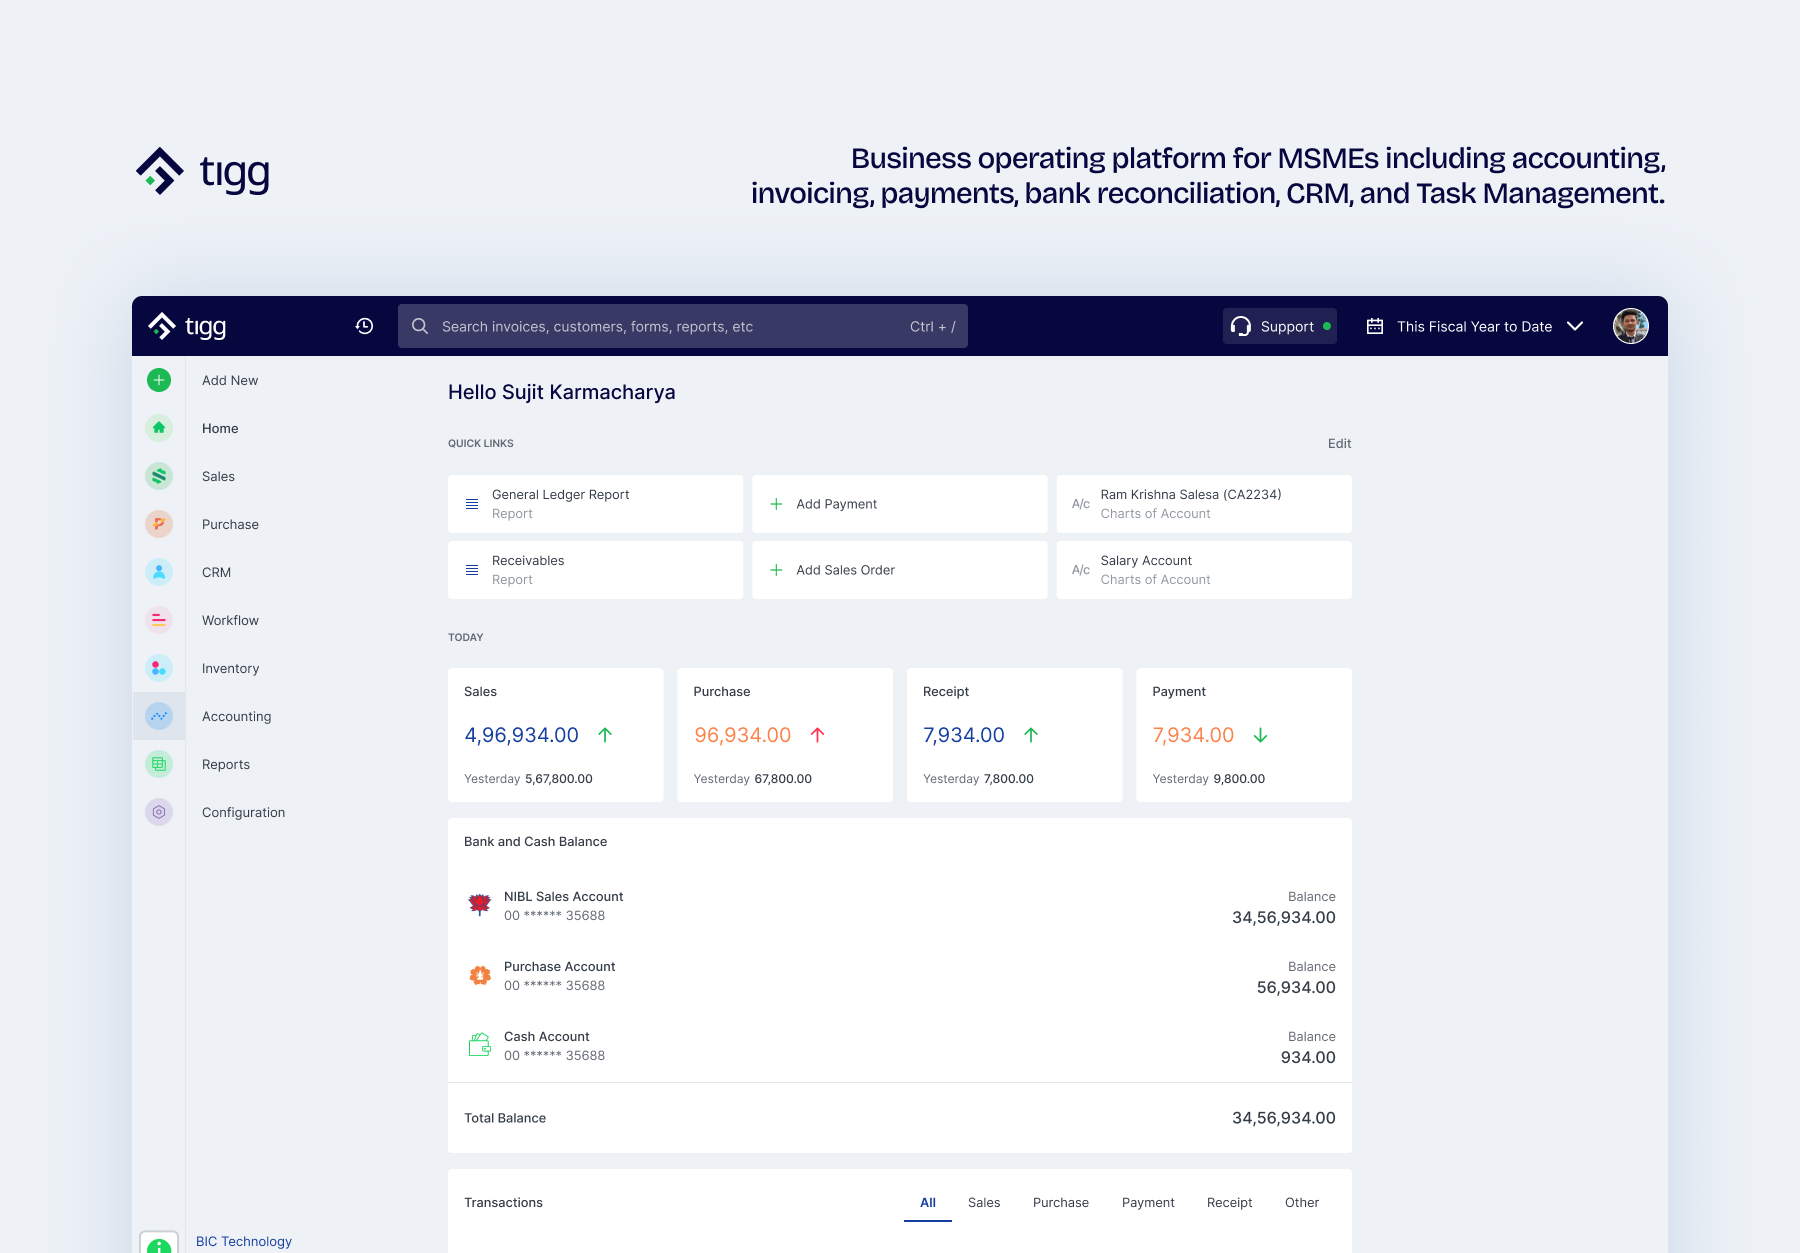The height and width of the screenshot is (1253, 1800).
Task: Switch to the All transactions tab
Action: 928,1202
